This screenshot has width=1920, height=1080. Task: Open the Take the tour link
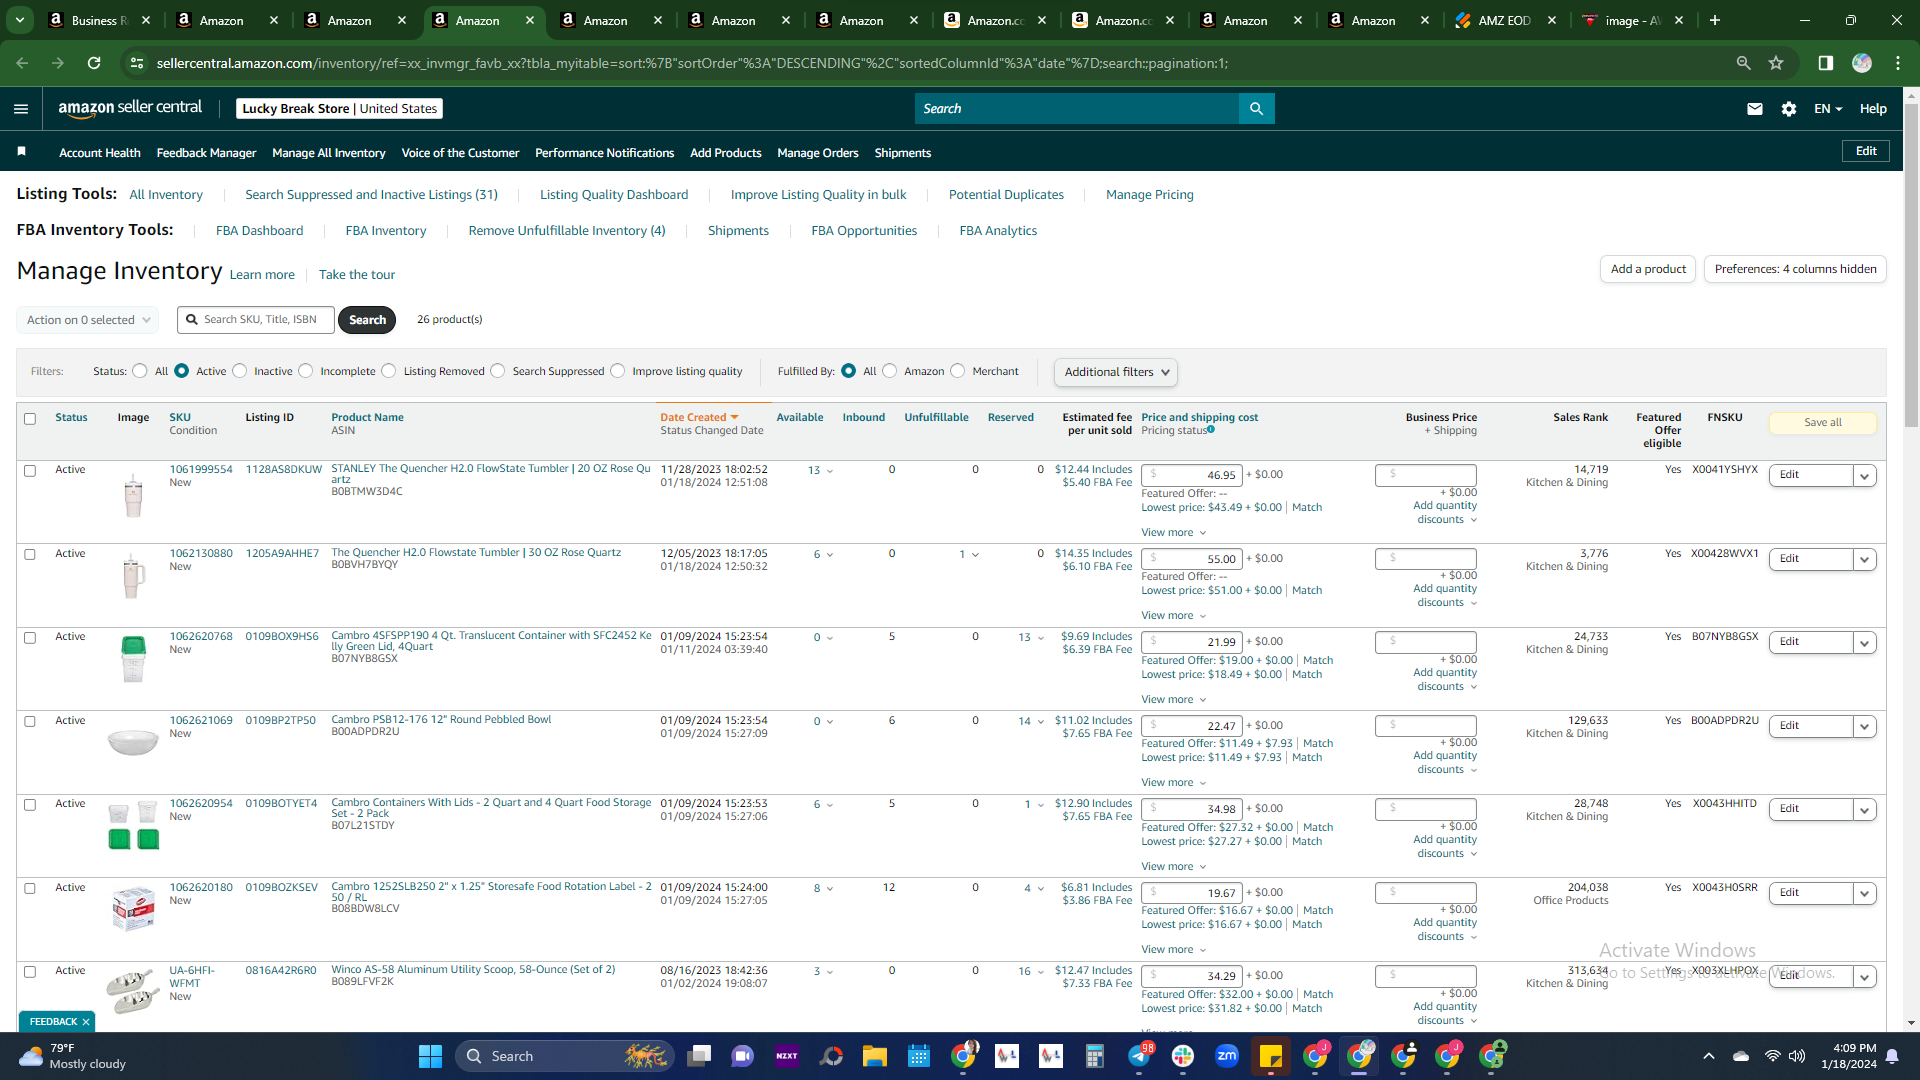(x=357, y=275)
